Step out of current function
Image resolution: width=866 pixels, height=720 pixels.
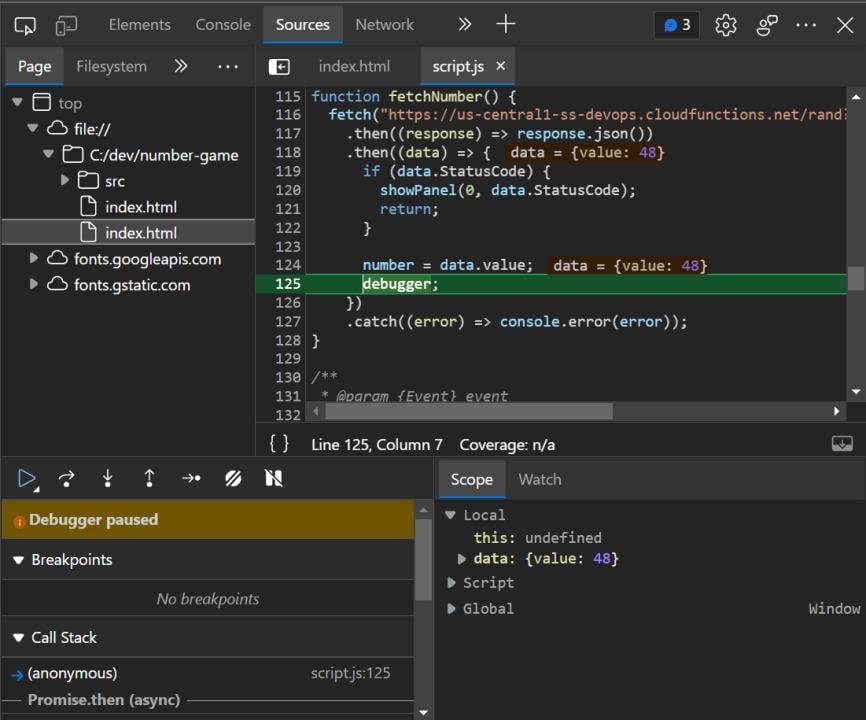pyautogui.click(x=149, y=479)
